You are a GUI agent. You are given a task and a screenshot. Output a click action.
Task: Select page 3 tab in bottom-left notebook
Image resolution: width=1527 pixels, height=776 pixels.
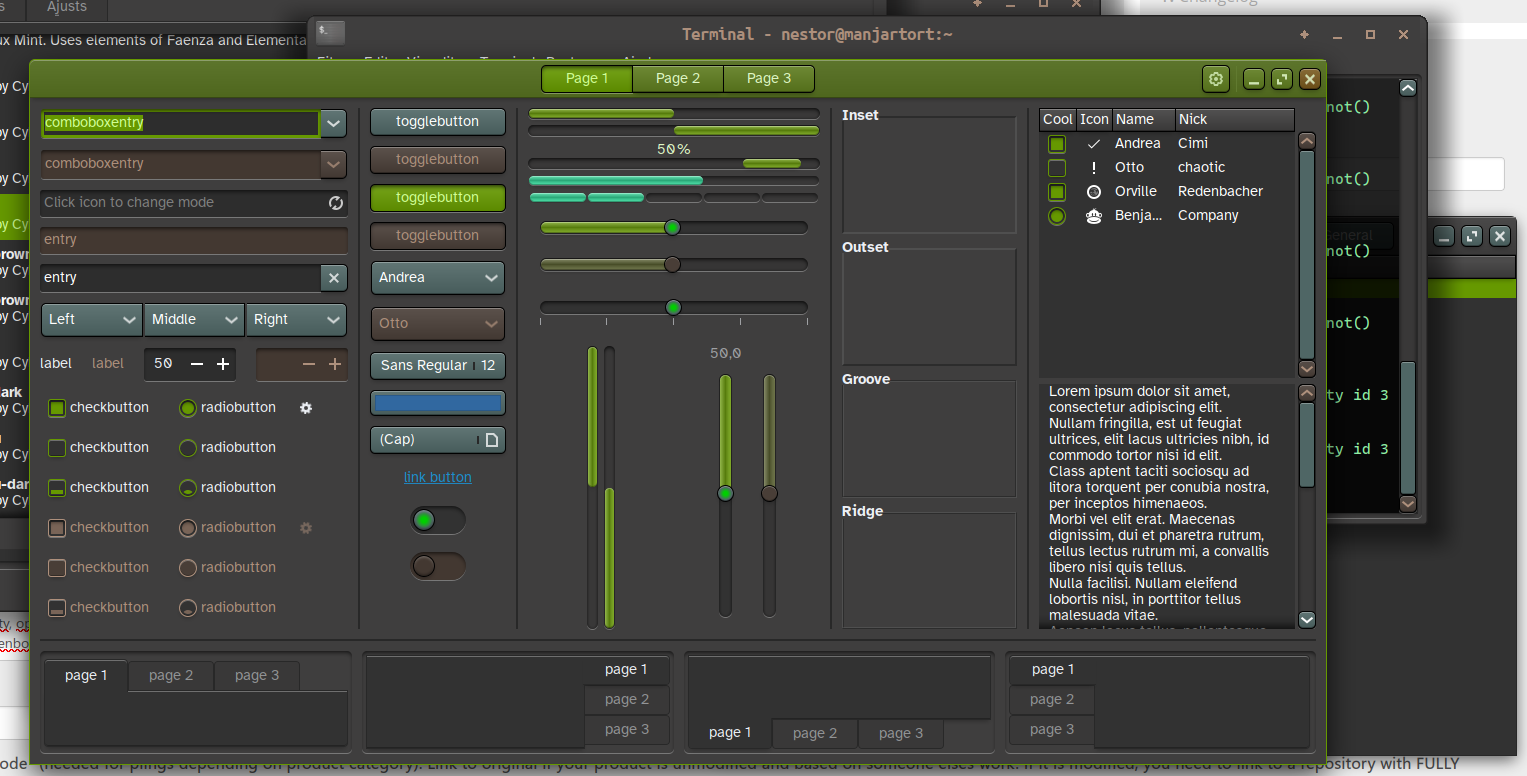(x=257, y=676)
